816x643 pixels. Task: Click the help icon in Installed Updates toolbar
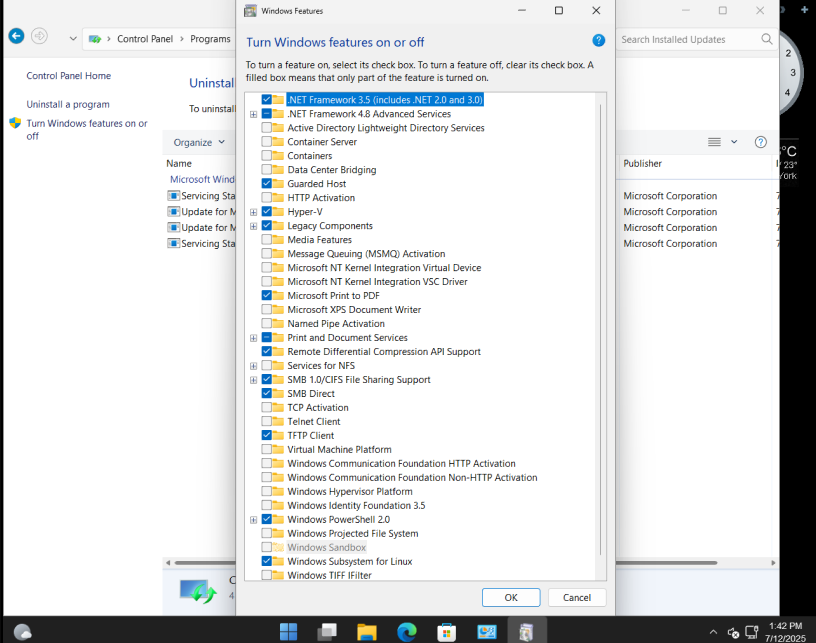tap(760, 142)
